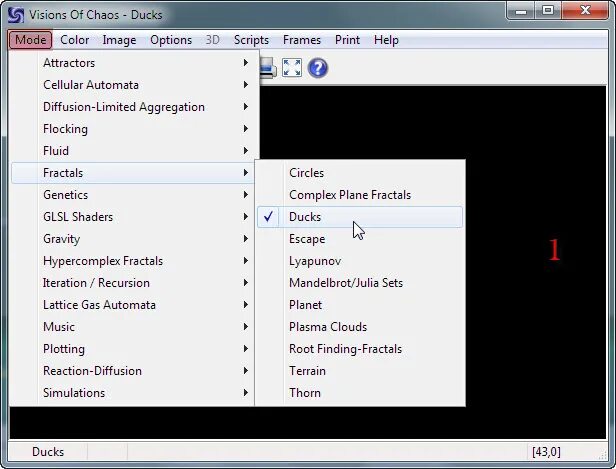Click the printer toolbar icon
The height and width of the screenshot is (469, 616).
click(268, 68)
